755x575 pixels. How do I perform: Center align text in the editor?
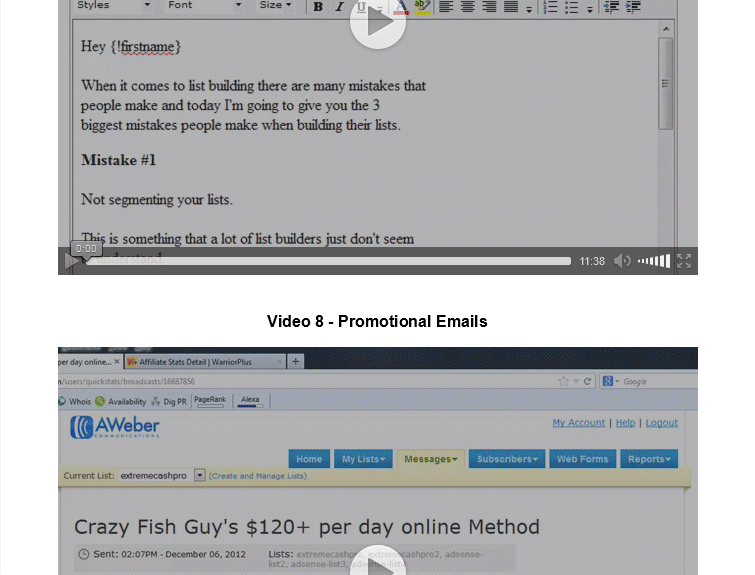pyautogui.click(x=468, y=7)
